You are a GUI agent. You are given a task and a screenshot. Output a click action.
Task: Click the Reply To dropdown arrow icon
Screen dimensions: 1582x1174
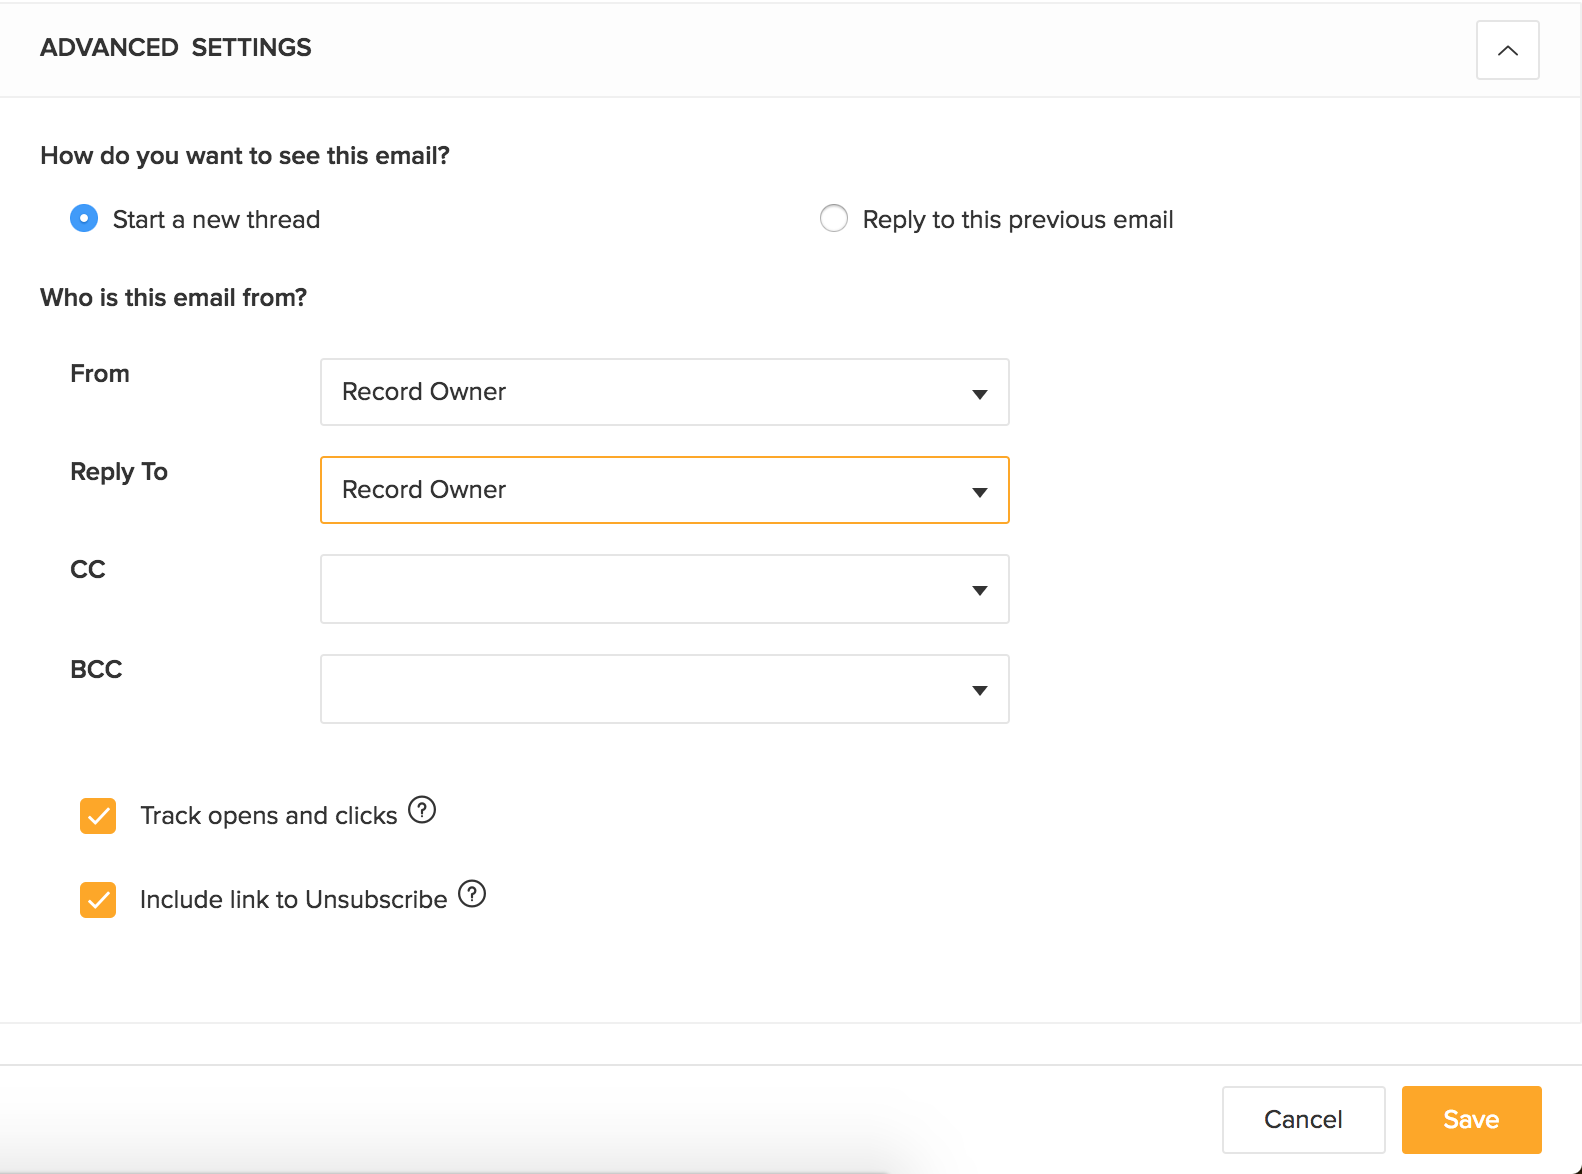tap(980, 492)
